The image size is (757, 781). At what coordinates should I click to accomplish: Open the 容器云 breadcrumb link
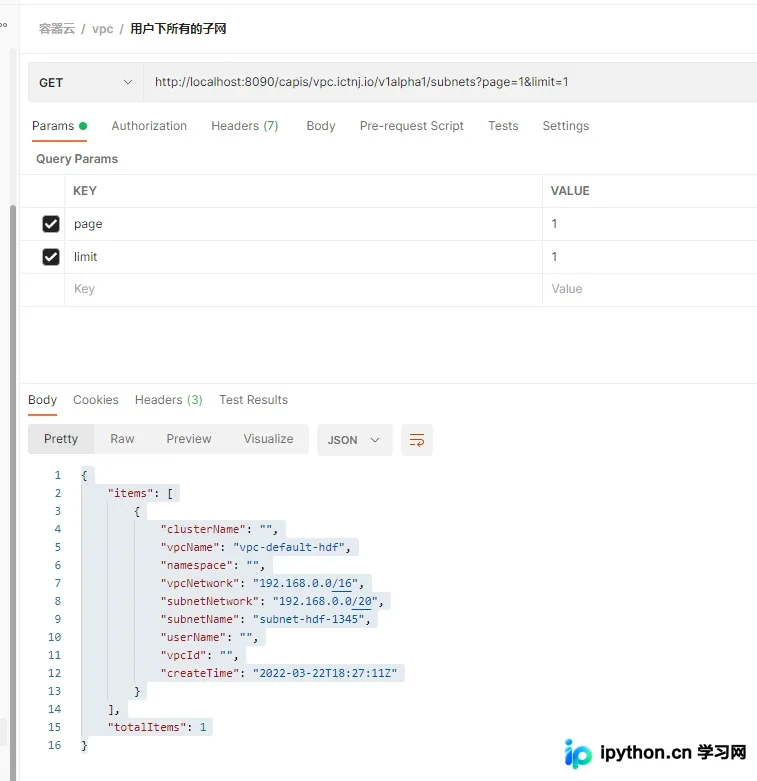coord(57,29)
